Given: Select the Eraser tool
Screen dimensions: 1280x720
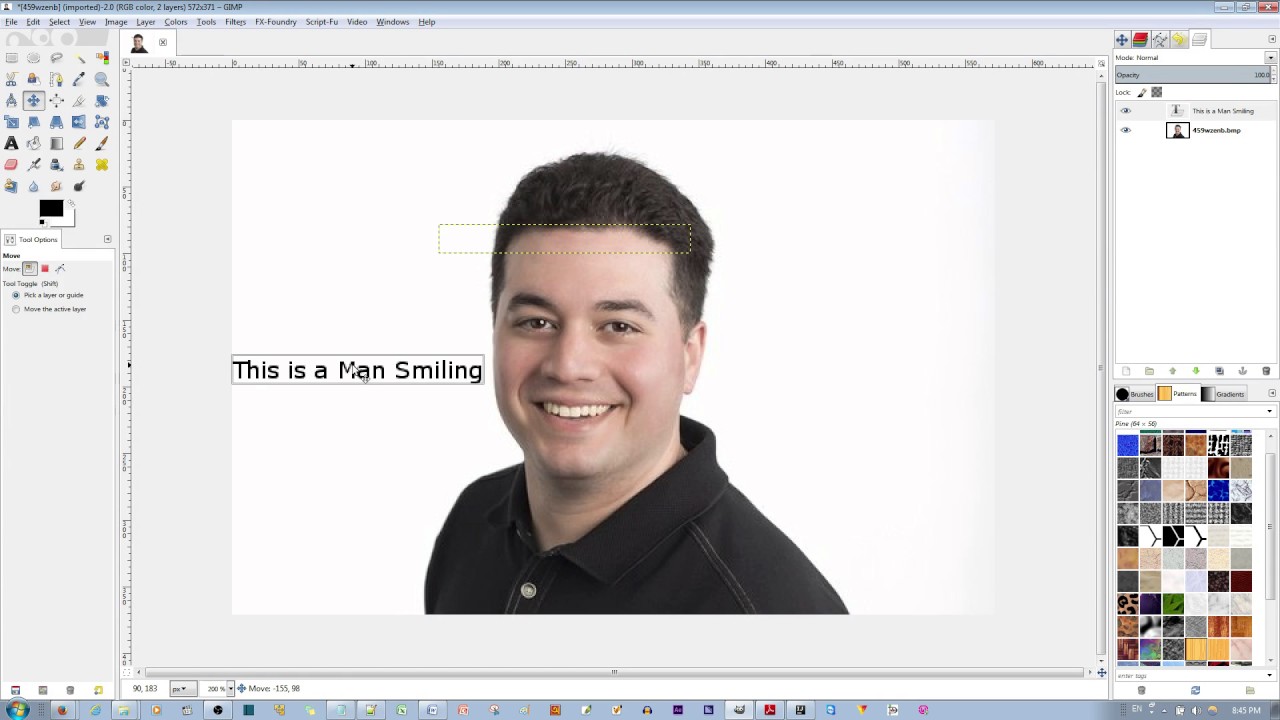Looking at the screenshot, I should (x=11, y=164).
